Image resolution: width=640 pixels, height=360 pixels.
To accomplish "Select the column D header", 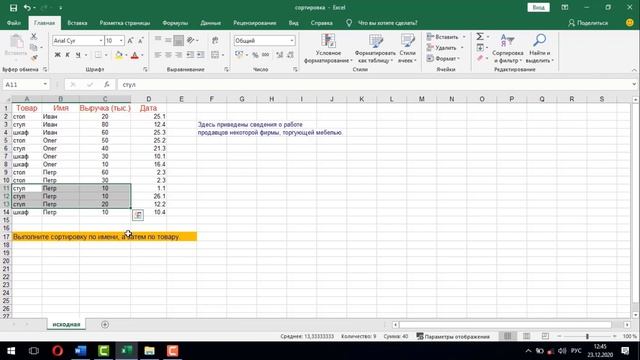I will [149, 99].
